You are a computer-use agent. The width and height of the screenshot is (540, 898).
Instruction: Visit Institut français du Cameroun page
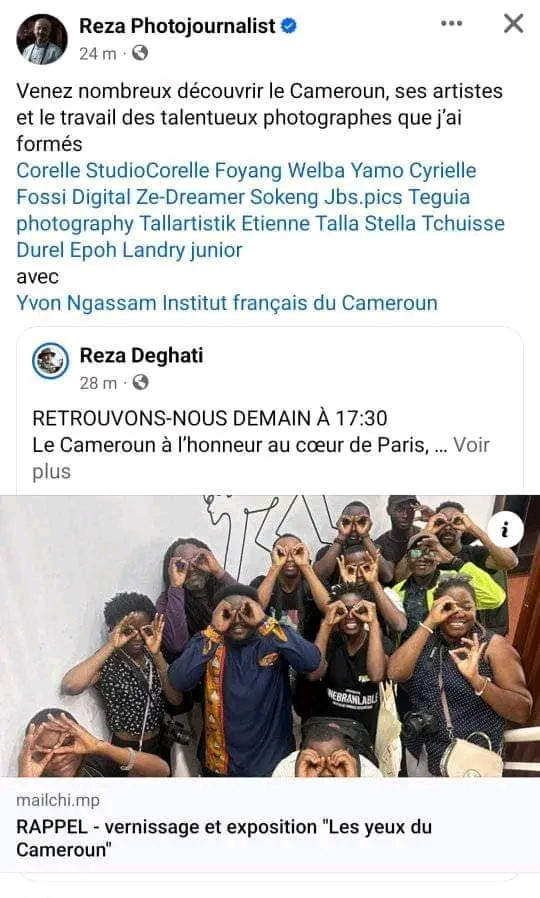point(300,302)
